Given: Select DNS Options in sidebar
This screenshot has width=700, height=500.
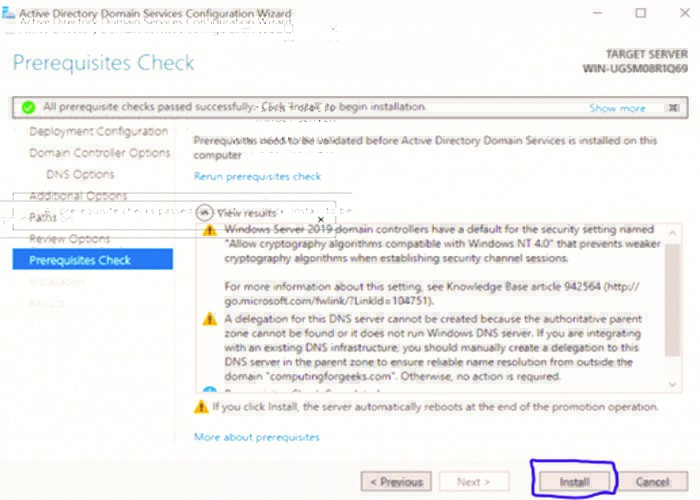Looking at the screenshot, I should click(x=80, y=174).
